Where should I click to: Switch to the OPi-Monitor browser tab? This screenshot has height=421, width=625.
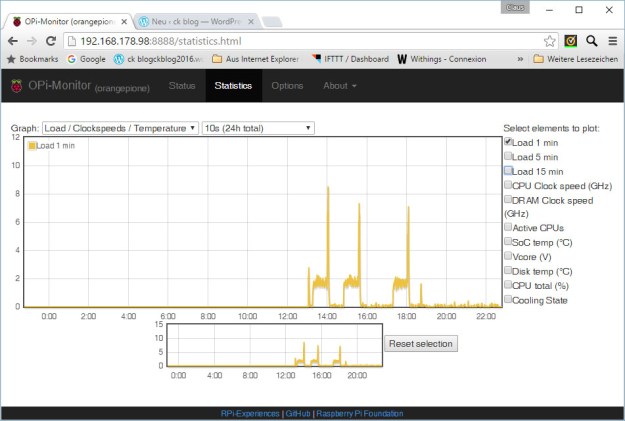click(x=70, y=22)
